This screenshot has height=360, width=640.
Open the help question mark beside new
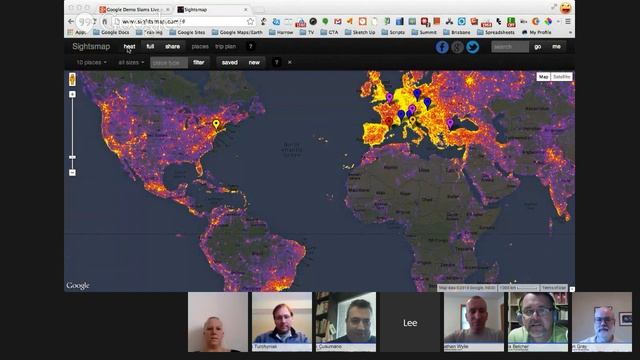coord(276,62)
